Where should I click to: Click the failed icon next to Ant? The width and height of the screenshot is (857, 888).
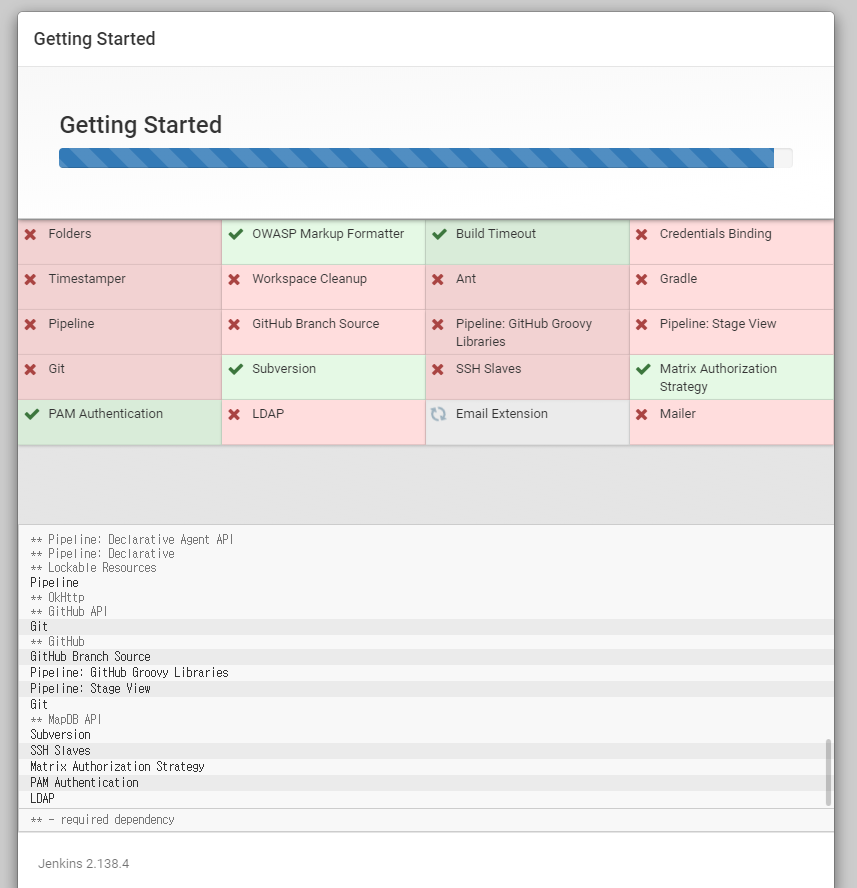[x=438, y=279]
